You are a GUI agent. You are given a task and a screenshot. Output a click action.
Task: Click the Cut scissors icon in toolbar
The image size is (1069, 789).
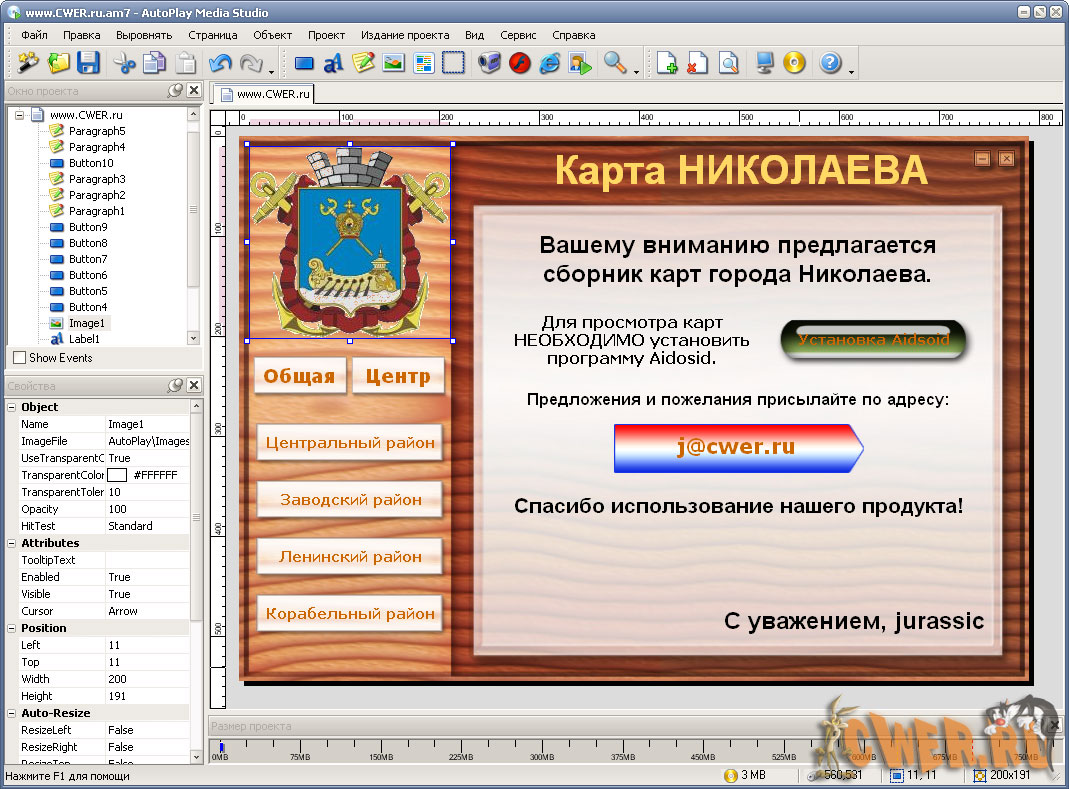pos(124,63)
